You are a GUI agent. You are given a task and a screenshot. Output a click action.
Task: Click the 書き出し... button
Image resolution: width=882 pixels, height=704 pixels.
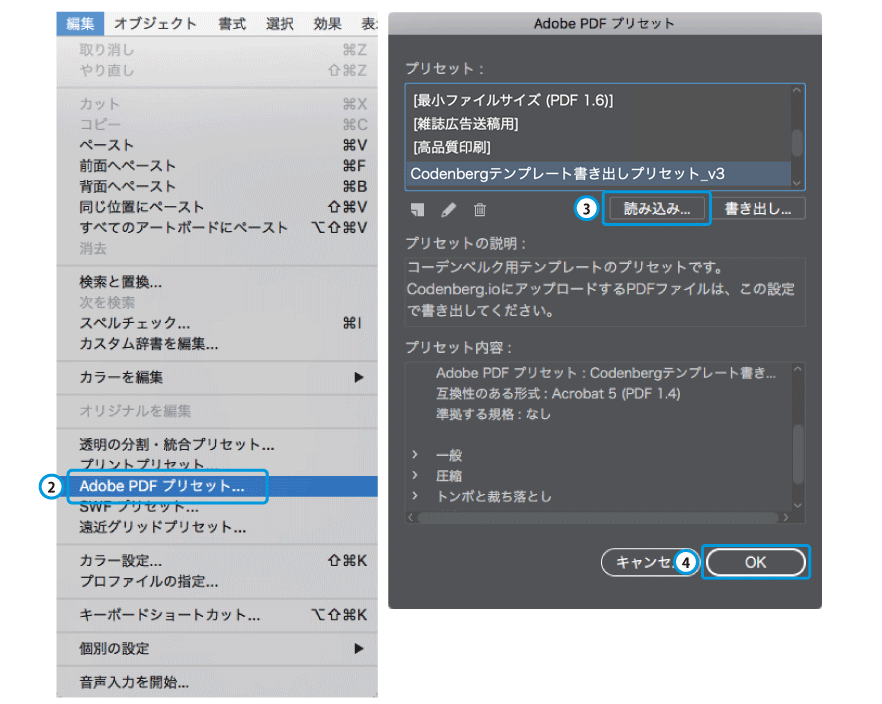(x=758, y=209)
